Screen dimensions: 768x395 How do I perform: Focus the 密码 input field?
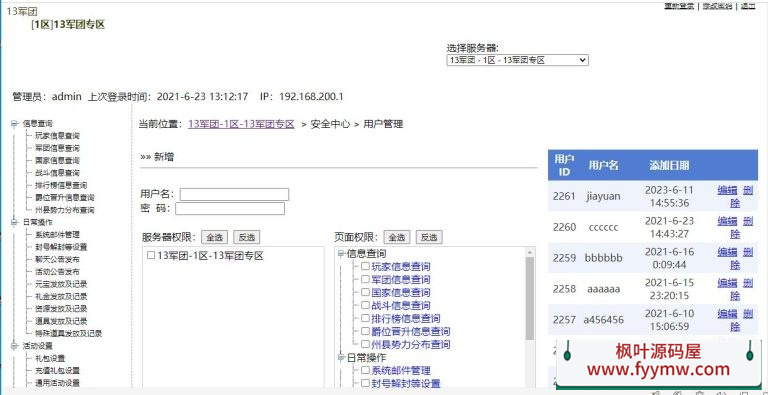point(230,208)
